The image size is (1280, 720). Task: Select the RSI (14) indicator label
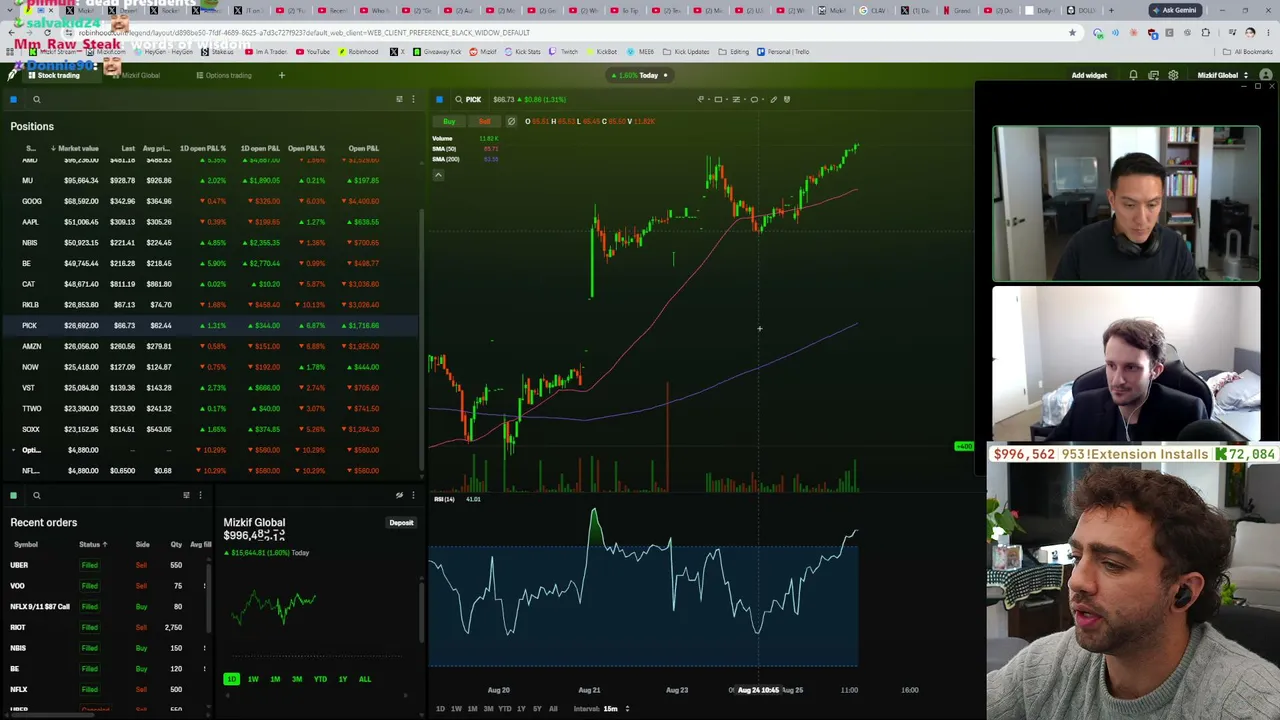click(x=444, y=499)
